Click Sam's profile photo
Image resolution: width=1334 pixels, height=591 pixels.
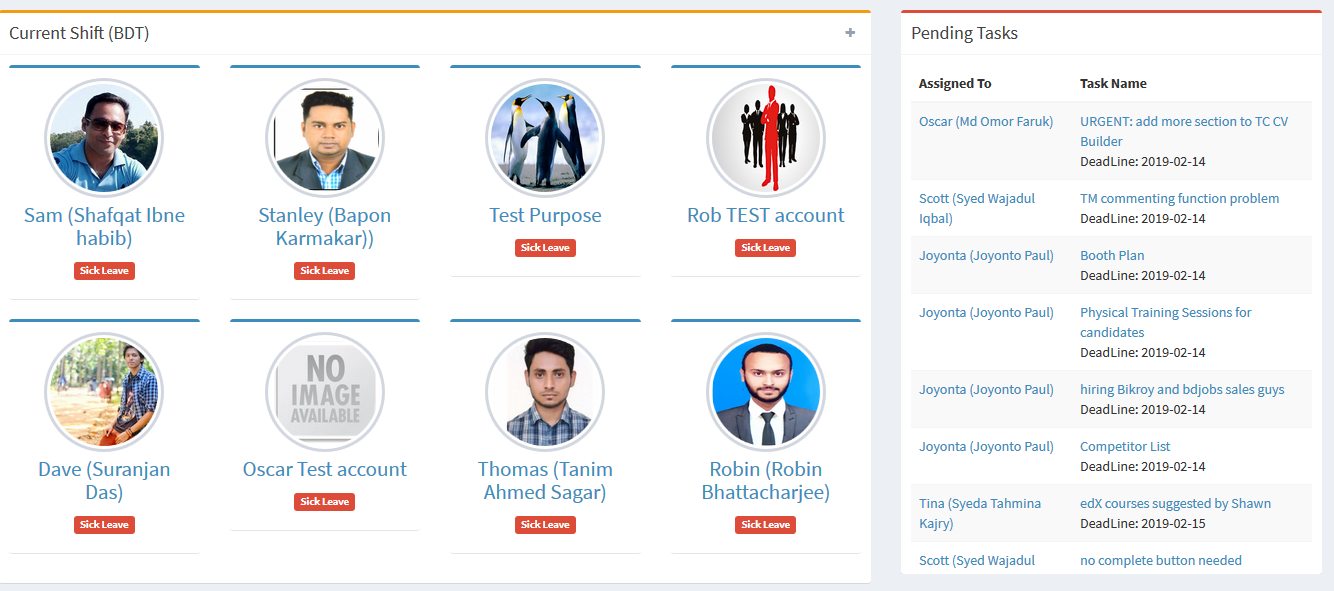[x=104, y=138]
